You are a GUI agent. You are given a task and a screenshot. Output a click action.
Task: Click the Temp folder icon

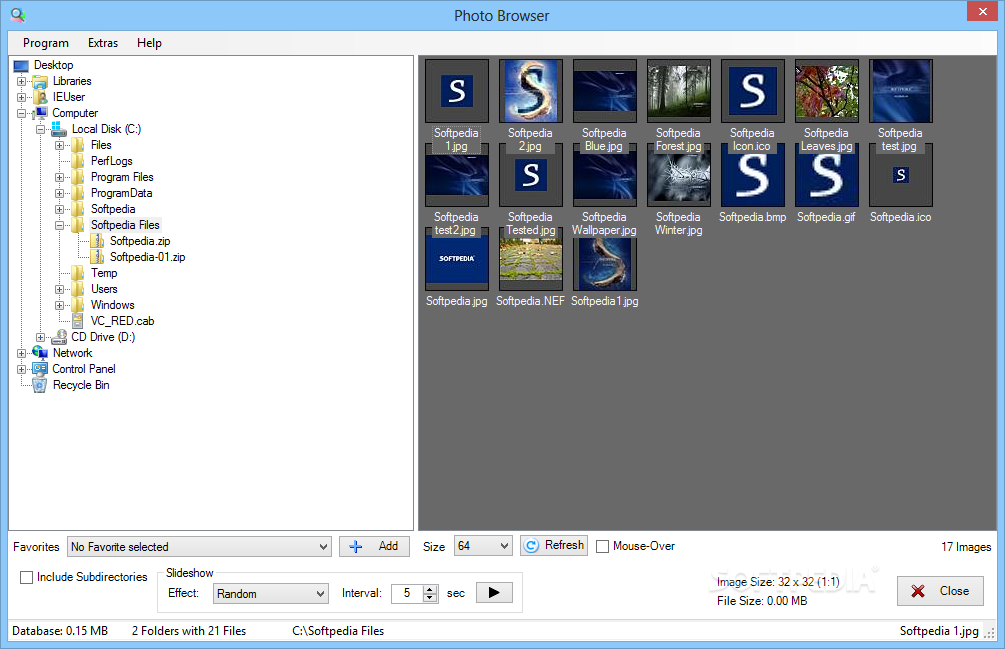point(78,273)
